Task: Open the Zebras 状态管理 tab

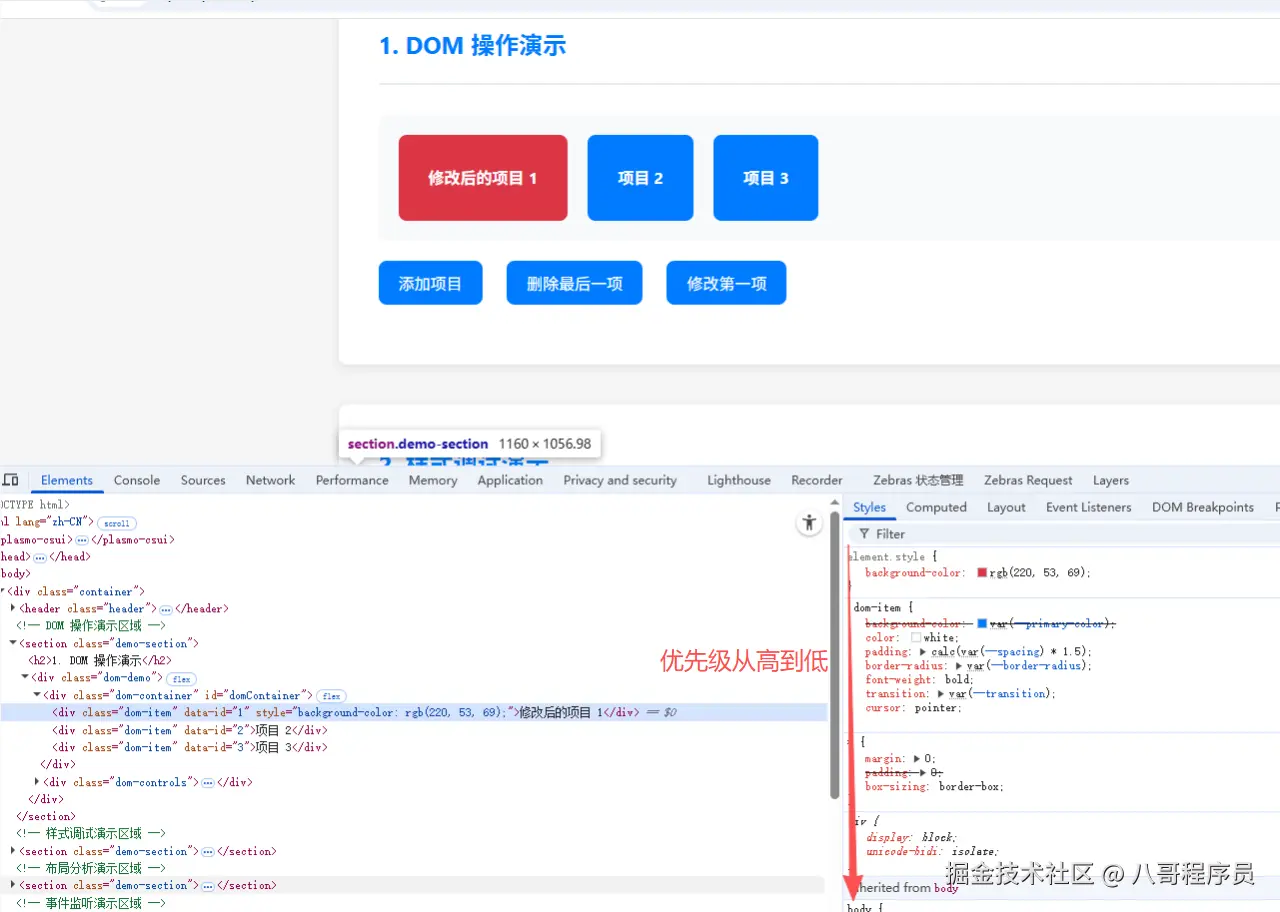Action: [918, 480]
